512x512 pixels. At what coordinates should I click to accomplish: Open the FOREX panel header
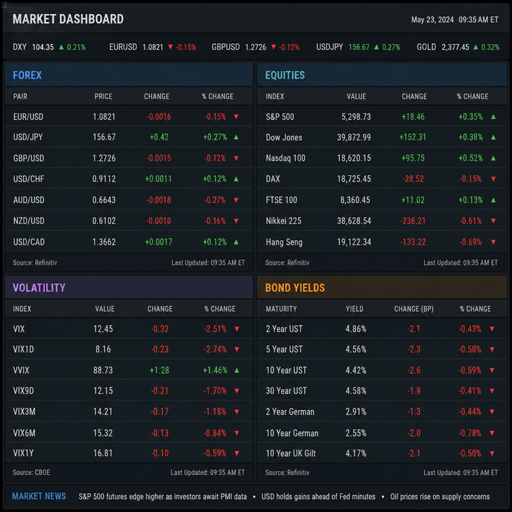coord(129,75)
